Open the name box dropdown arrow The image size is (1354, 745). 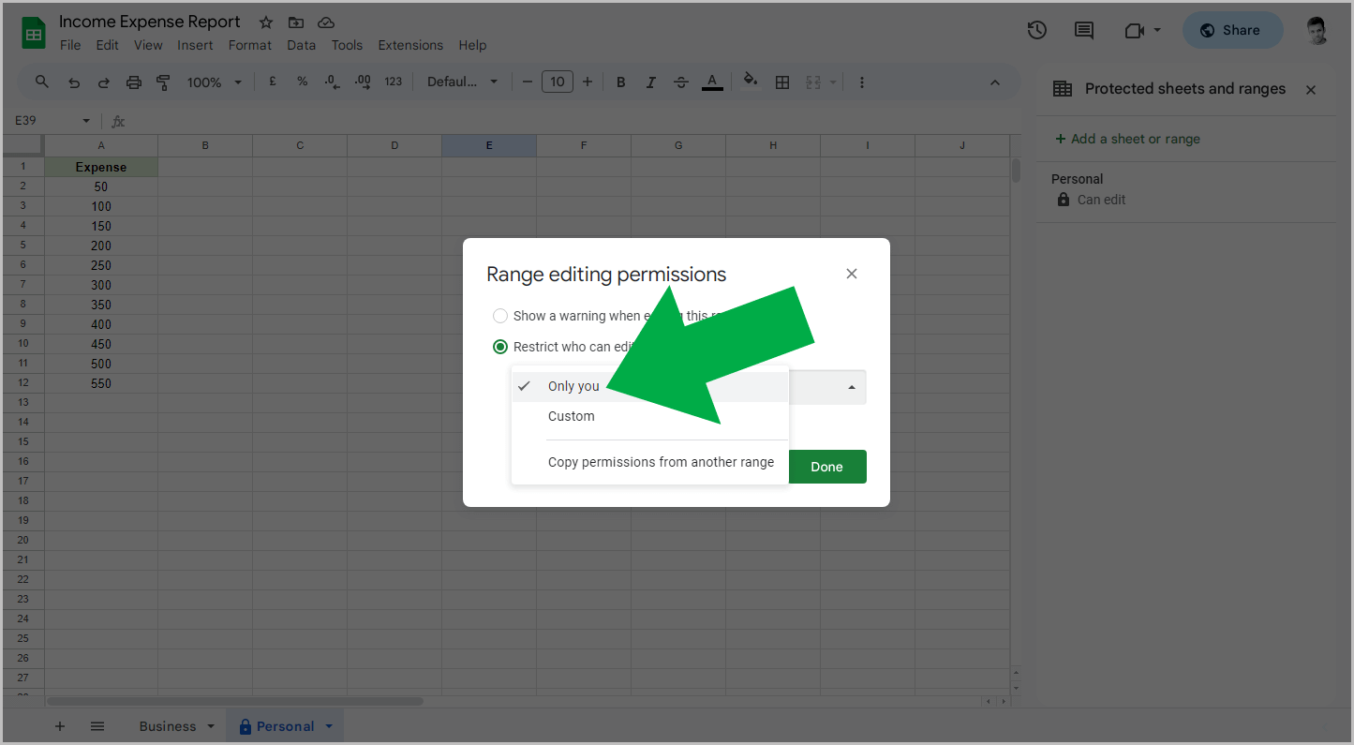click(86, 121)
